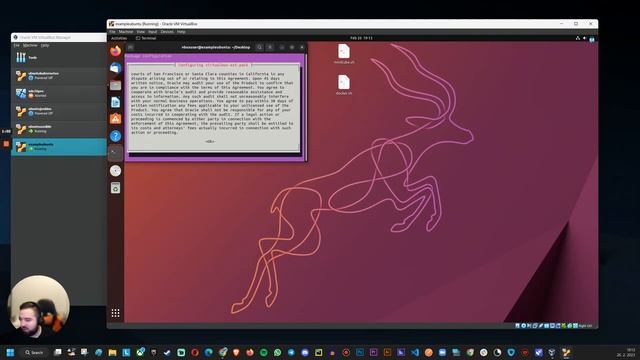Open Input menu in VM window
The width and height of the screenshot is (640, 360).
153,32
